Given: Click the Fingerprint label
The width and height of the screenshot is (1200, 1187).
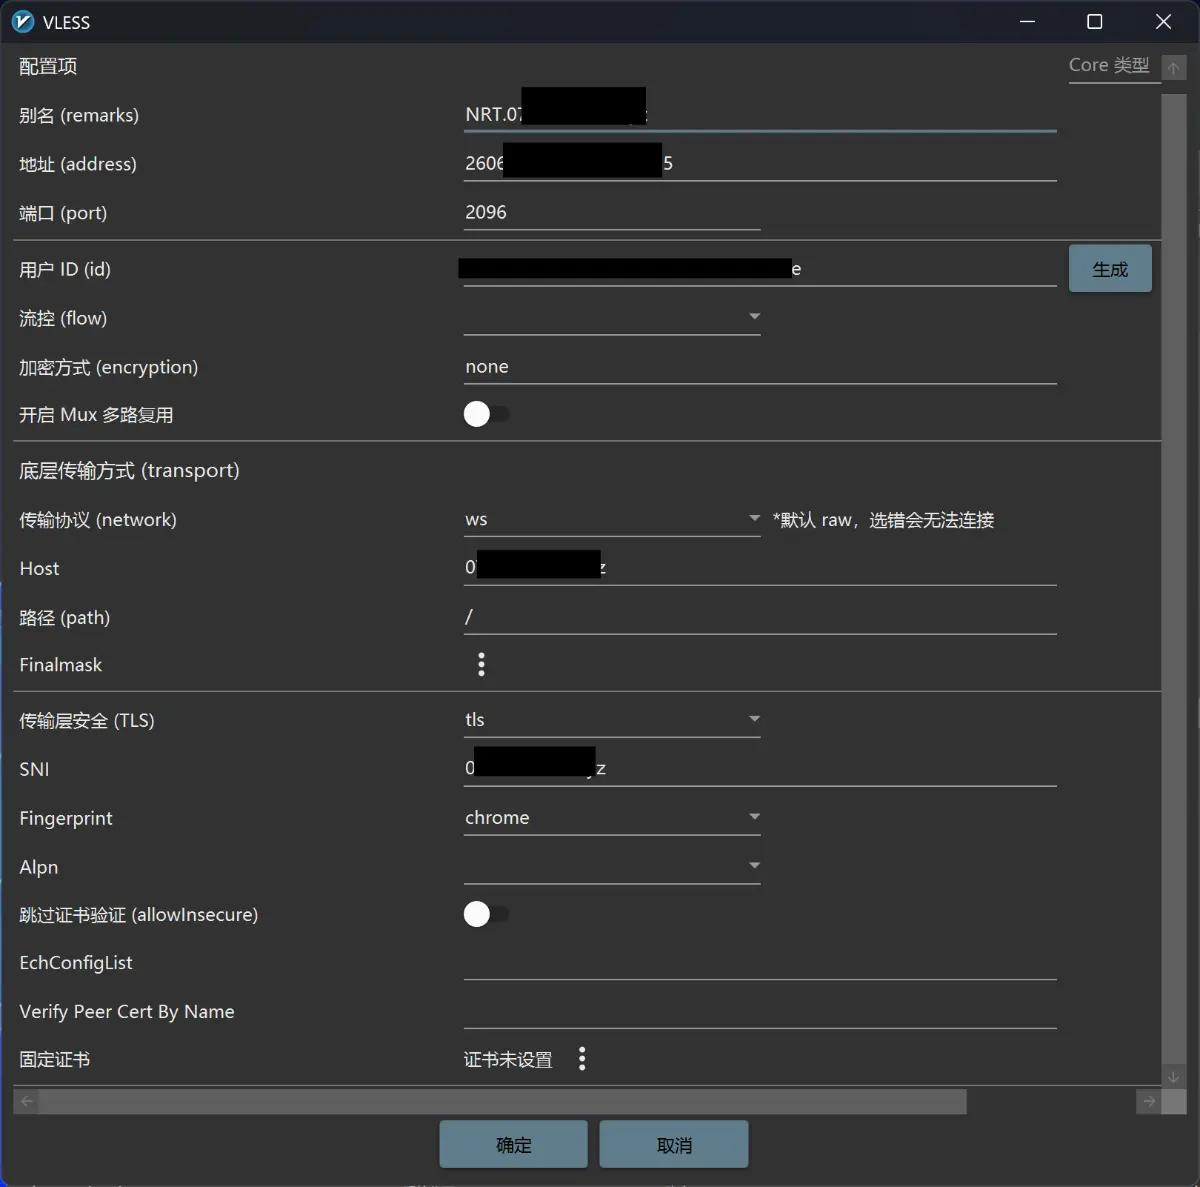Looking at the screenshot, I should 66,818.
